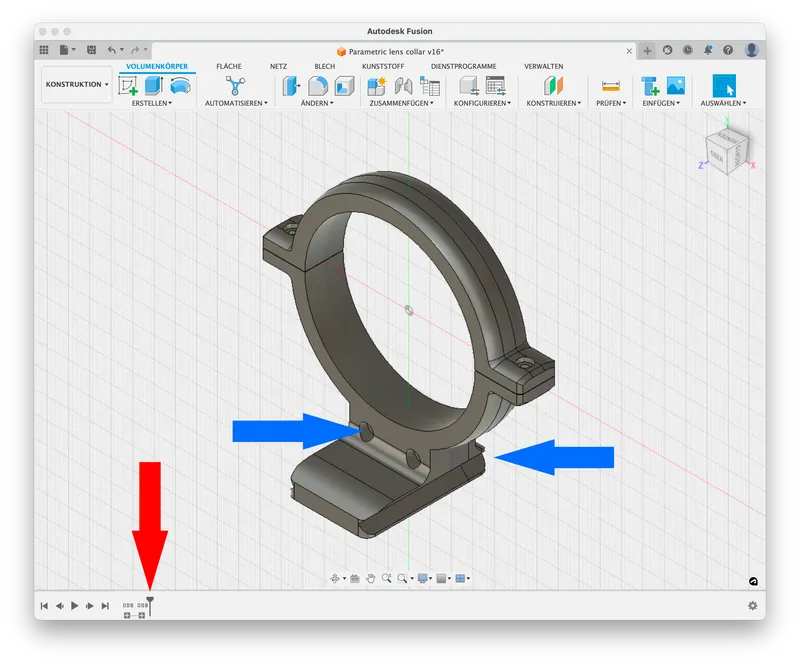The width and height of the screenshot is (800, 665).
Task: Click the timeline marker handle
Action: pos(150,599)
